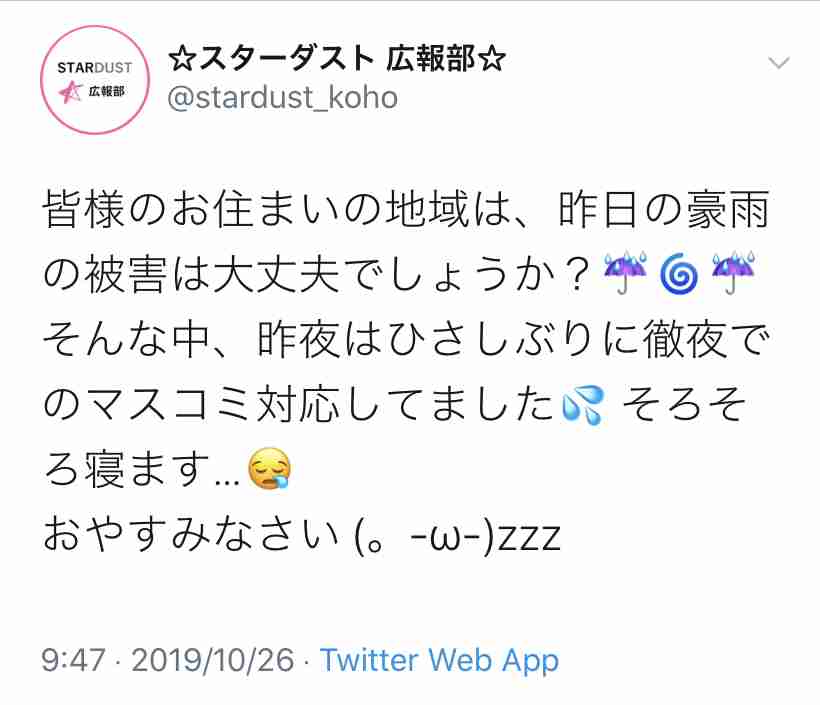Click the display name スターダスト 広報部
Screen dimensions: 820x705
337,58
